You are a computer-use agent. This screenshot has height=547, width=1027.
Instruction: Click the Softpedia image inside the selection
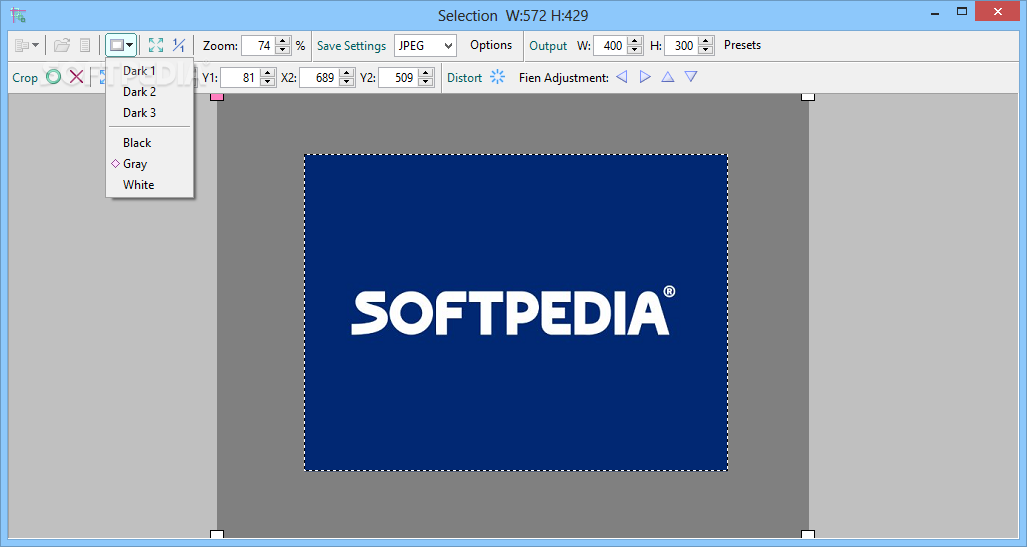(516, 312)
